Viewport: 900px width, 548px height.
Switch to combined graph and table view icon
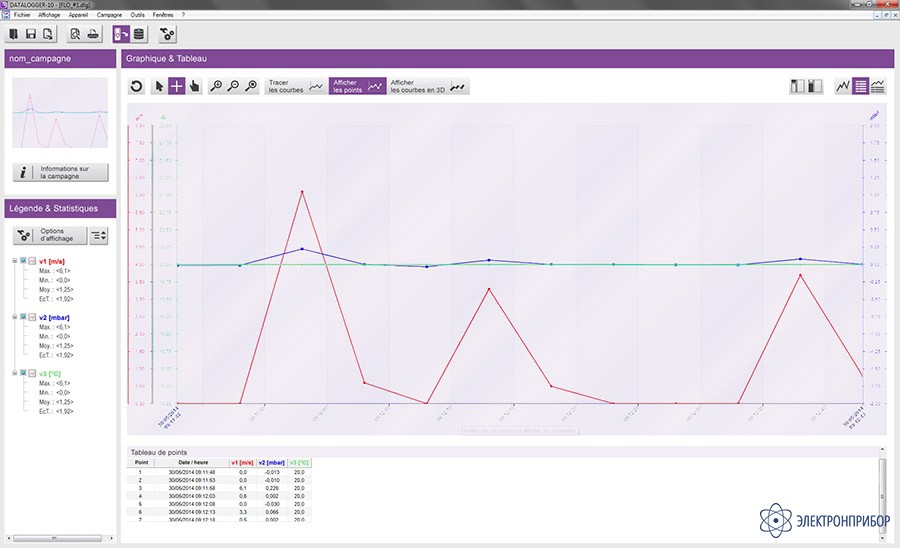(x=878, y=86)
